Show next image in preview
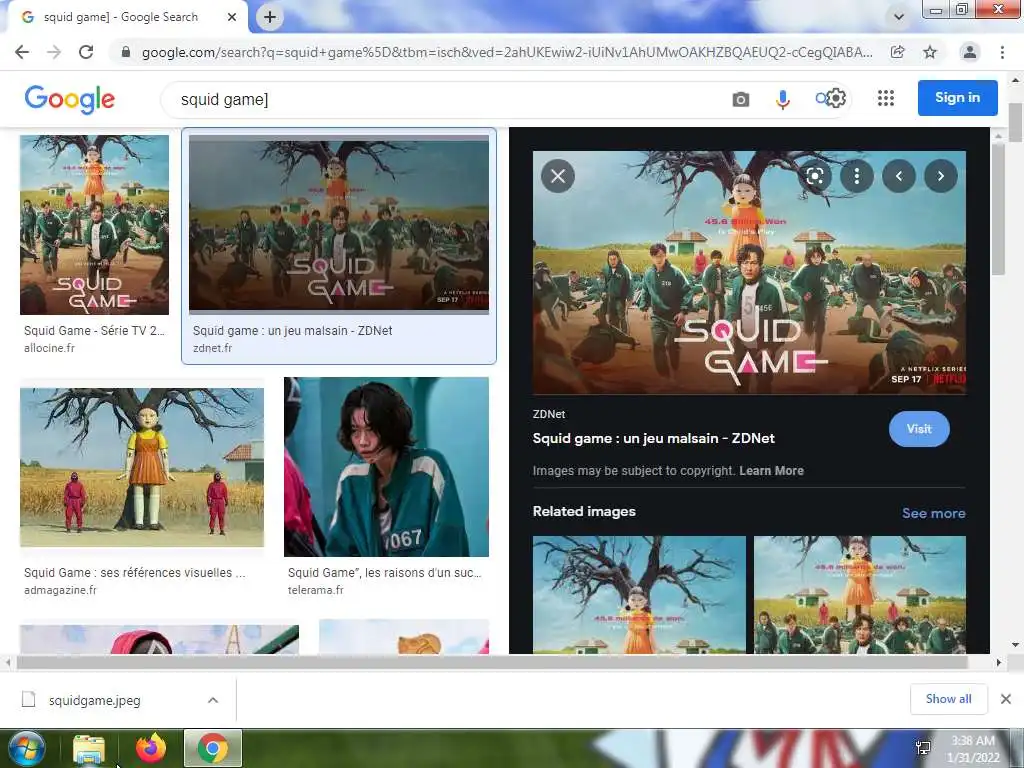 (x=940, y=176)
